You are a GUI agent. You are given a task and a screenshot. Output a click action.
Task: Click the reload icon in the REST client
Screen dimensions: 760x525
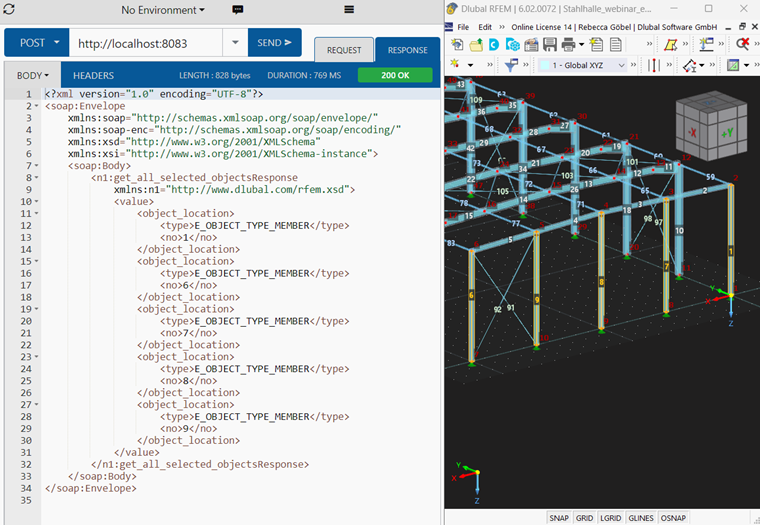pos(9,9)
